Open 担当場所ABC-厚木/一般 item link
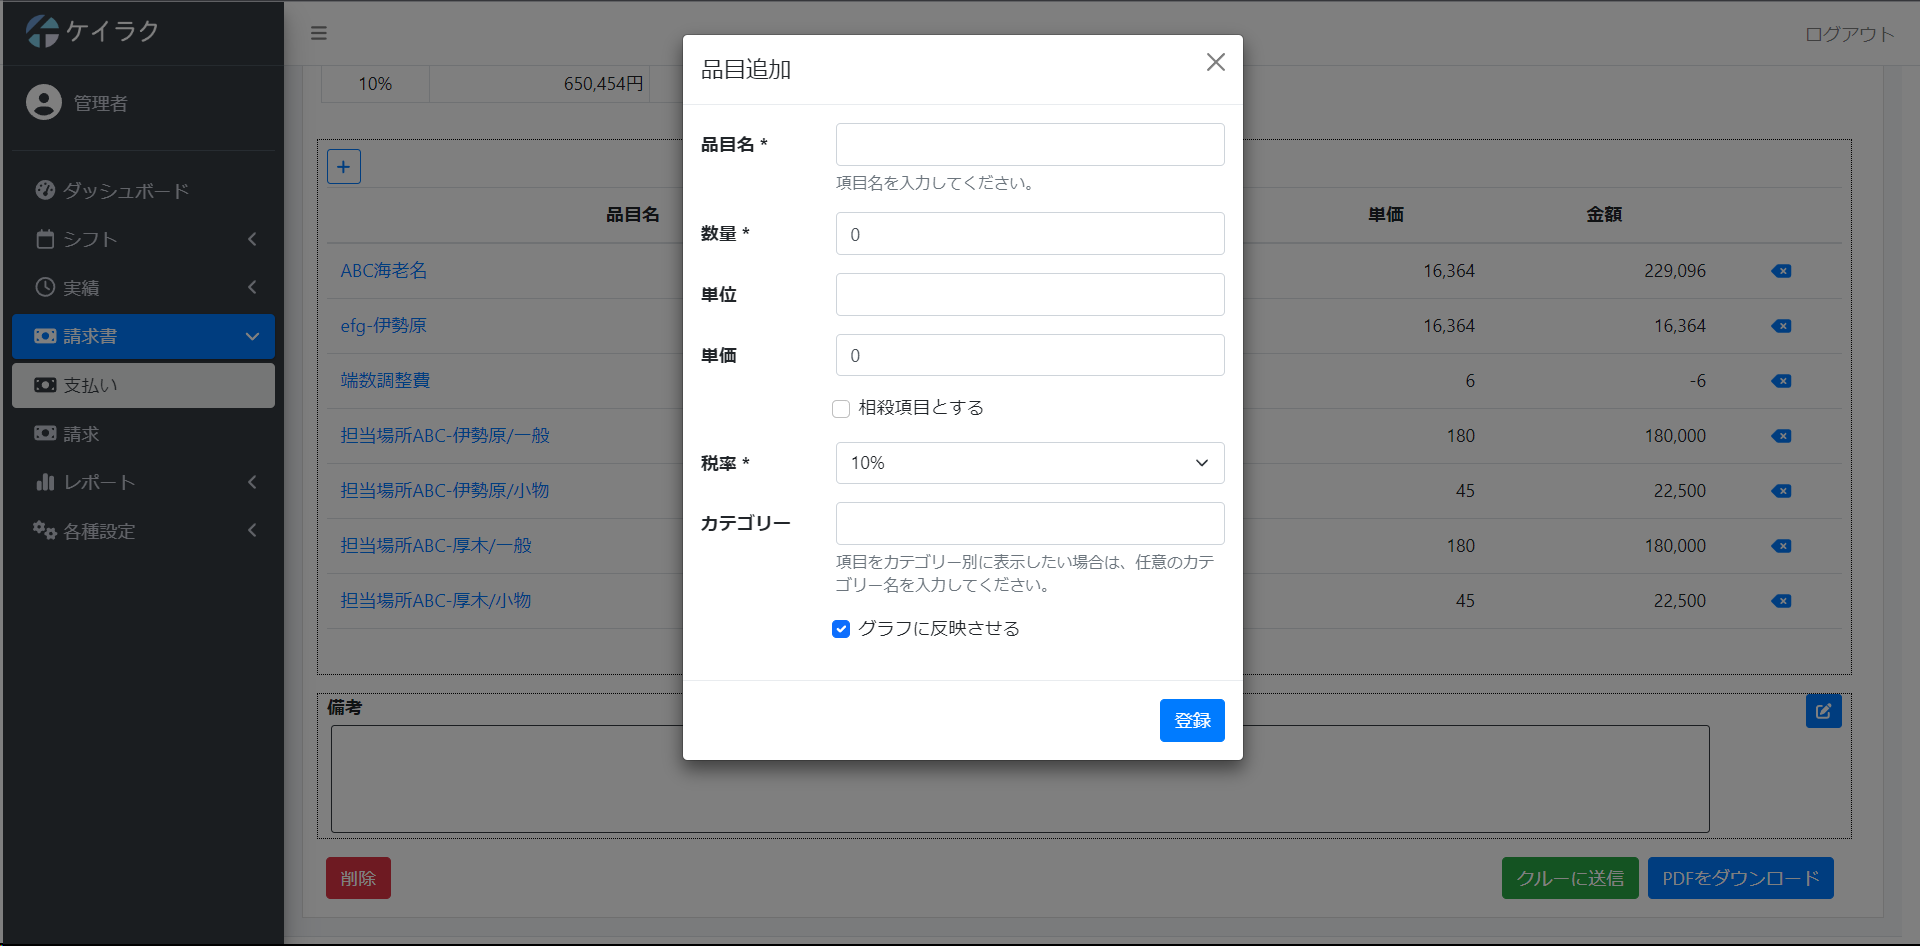This screenshot has width=1920, height=946. 436,546
